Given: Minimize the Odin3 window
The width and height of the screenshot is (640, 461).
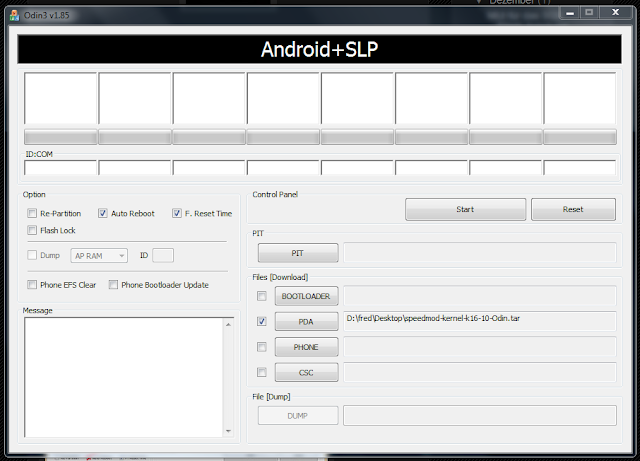Looking at the screenshot, I should [x=570, y=13].
